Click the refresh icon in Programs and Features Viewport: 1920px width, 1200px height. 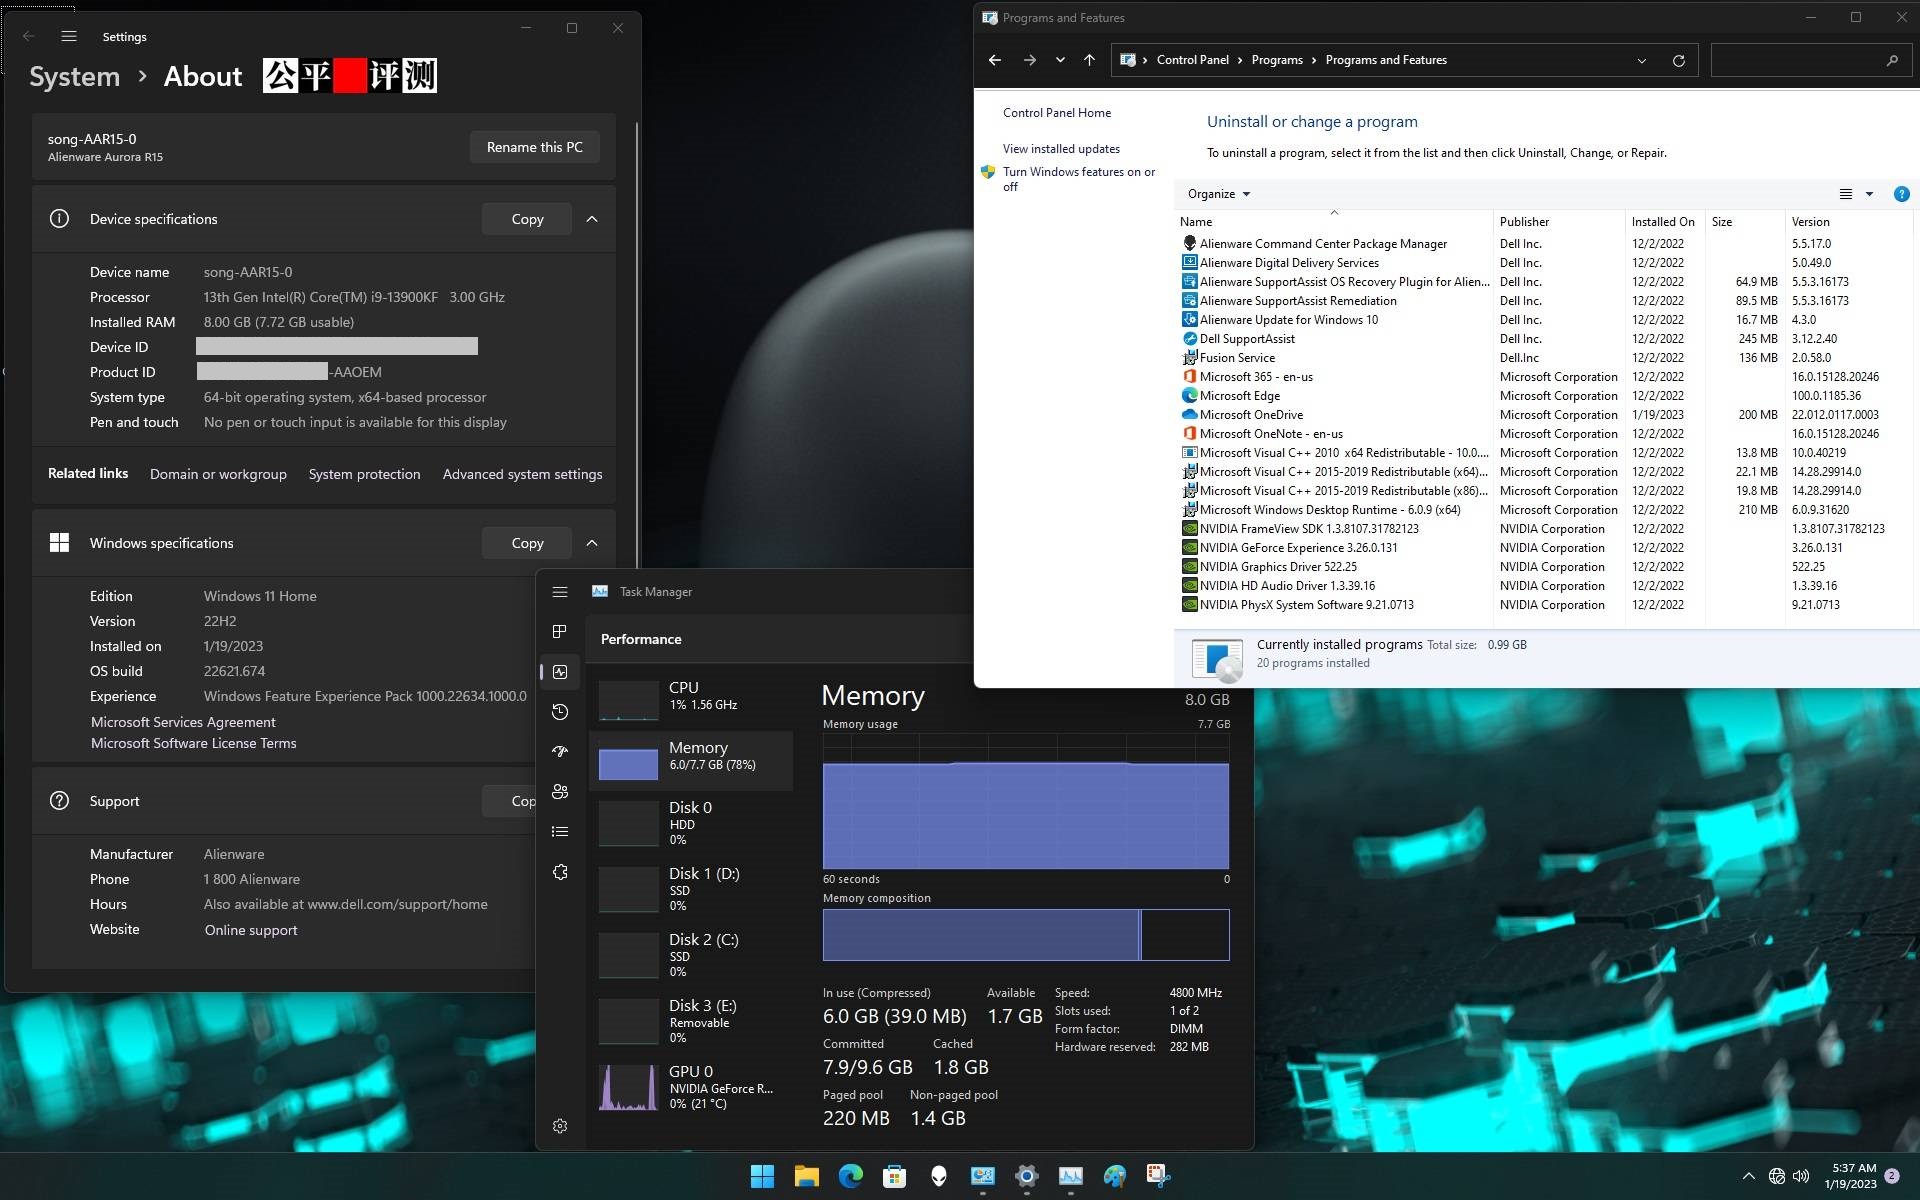1678,60
